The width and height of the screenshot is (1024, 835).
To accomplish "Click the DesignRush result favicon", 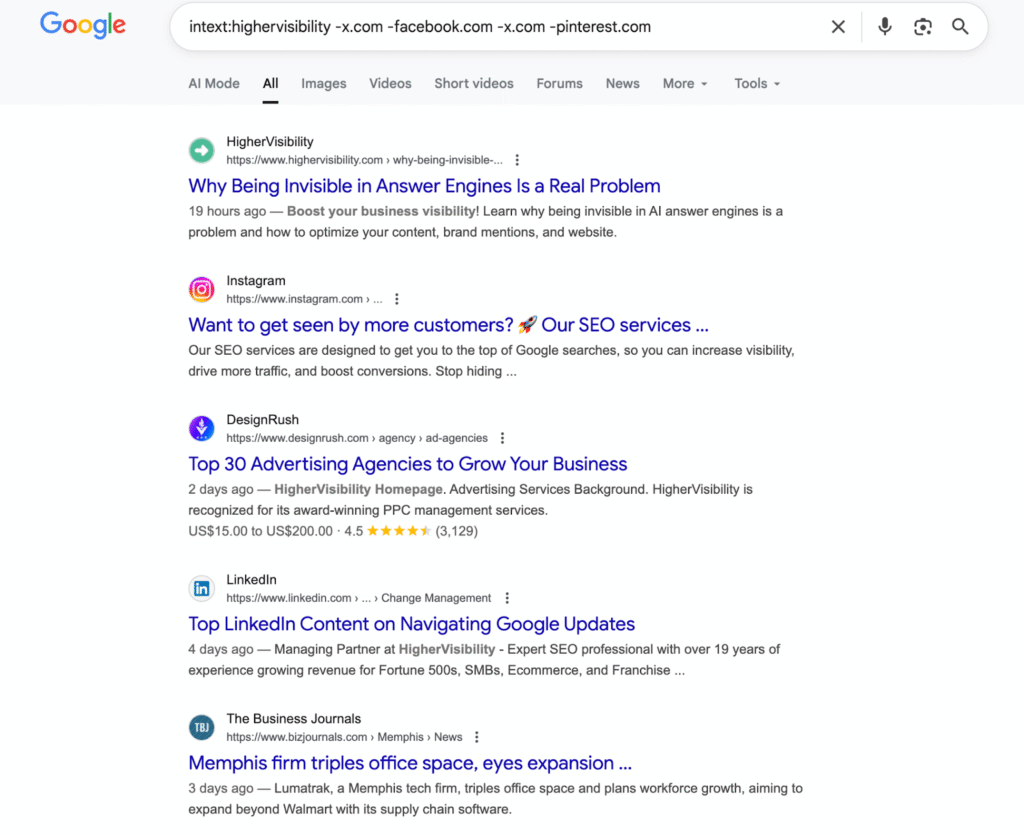I will pos(202,428).
